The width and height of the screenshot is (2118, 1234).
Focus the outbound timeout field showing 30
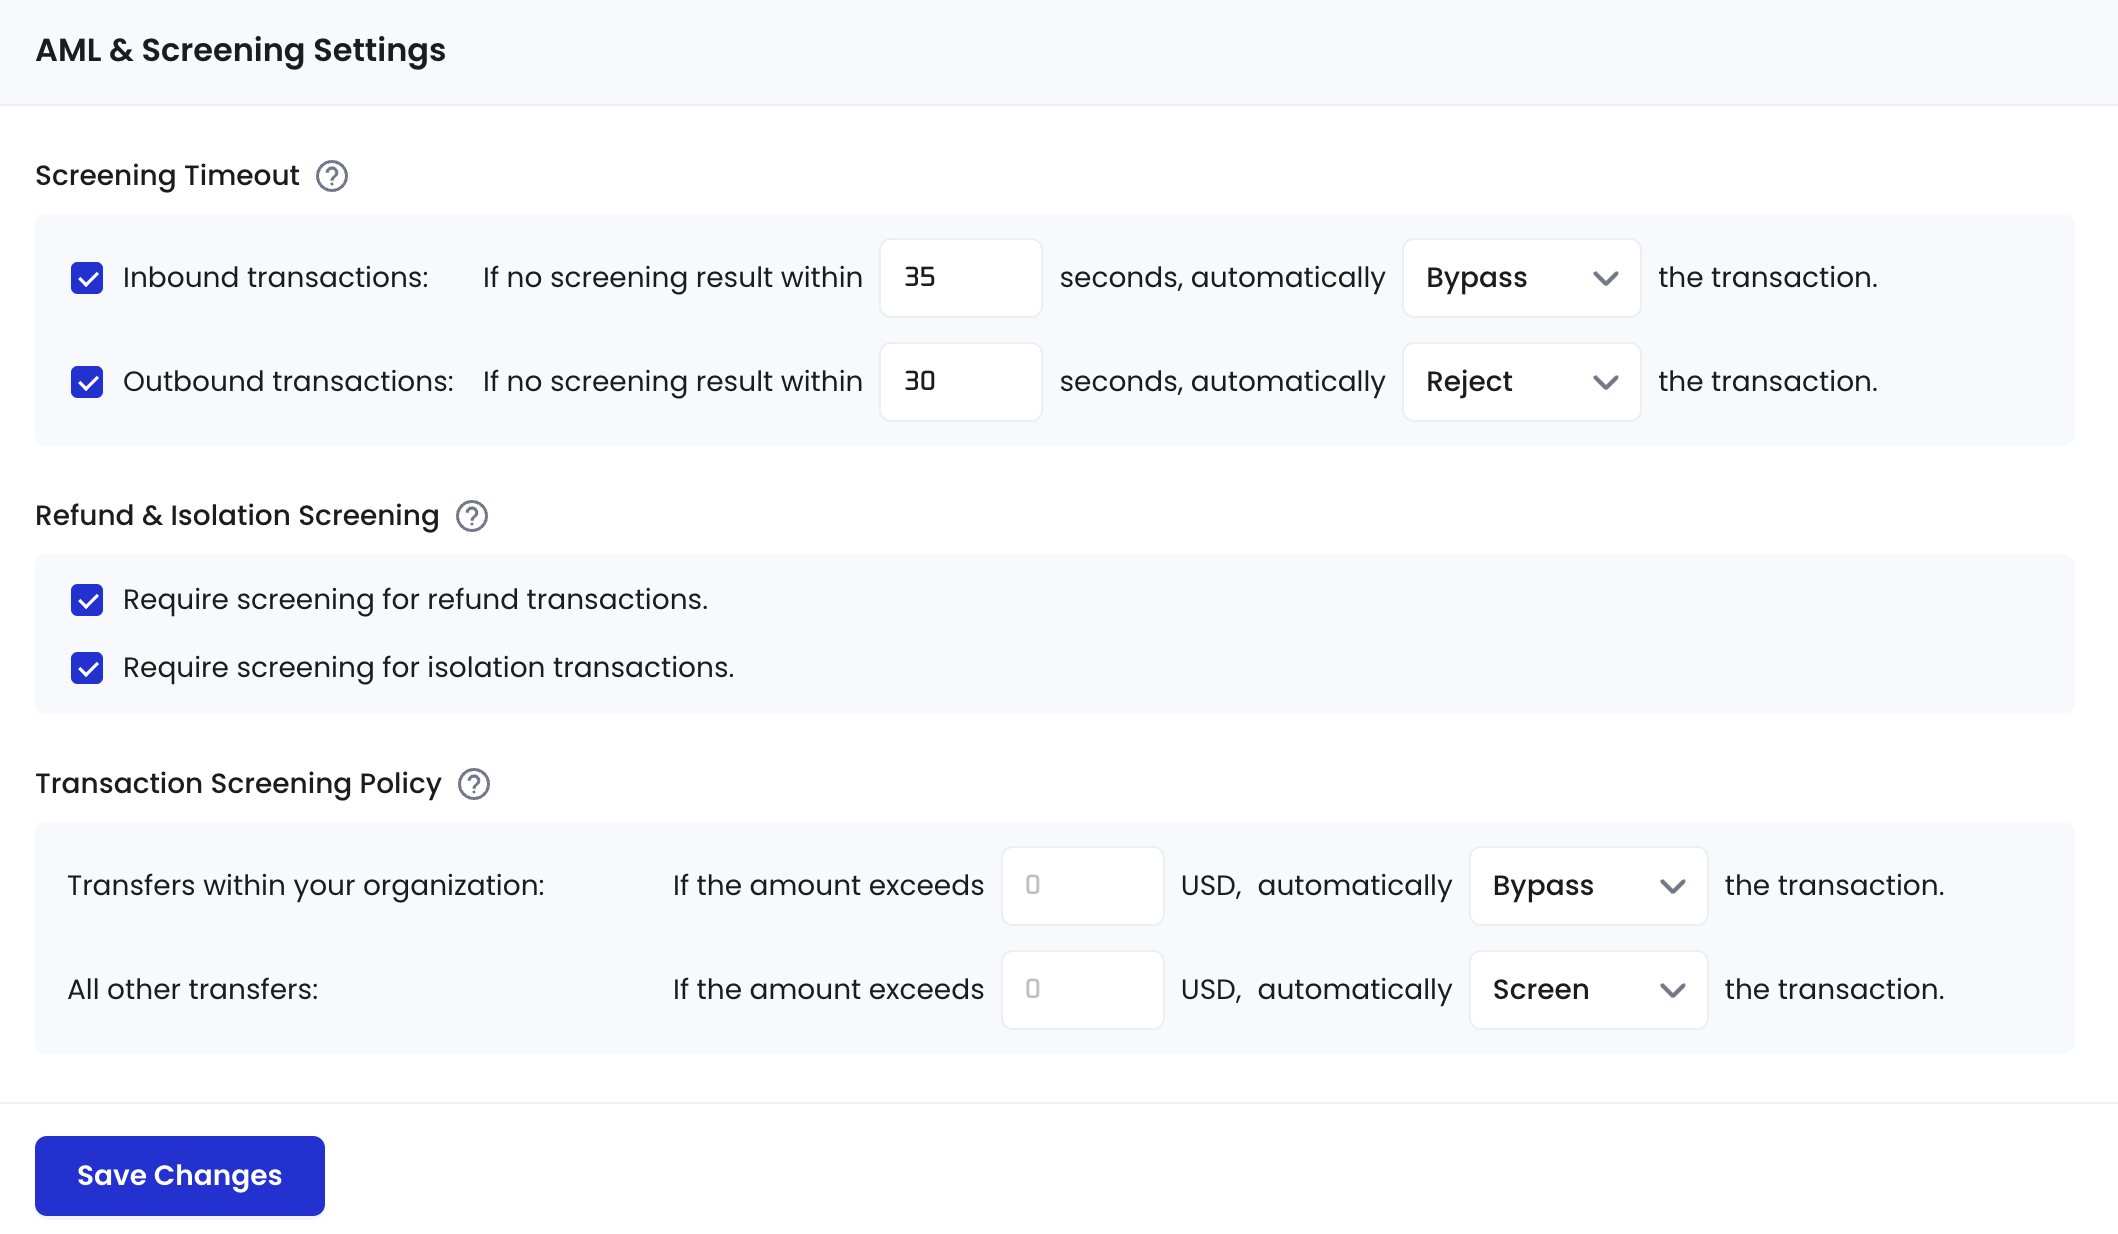tap(960, 382)
